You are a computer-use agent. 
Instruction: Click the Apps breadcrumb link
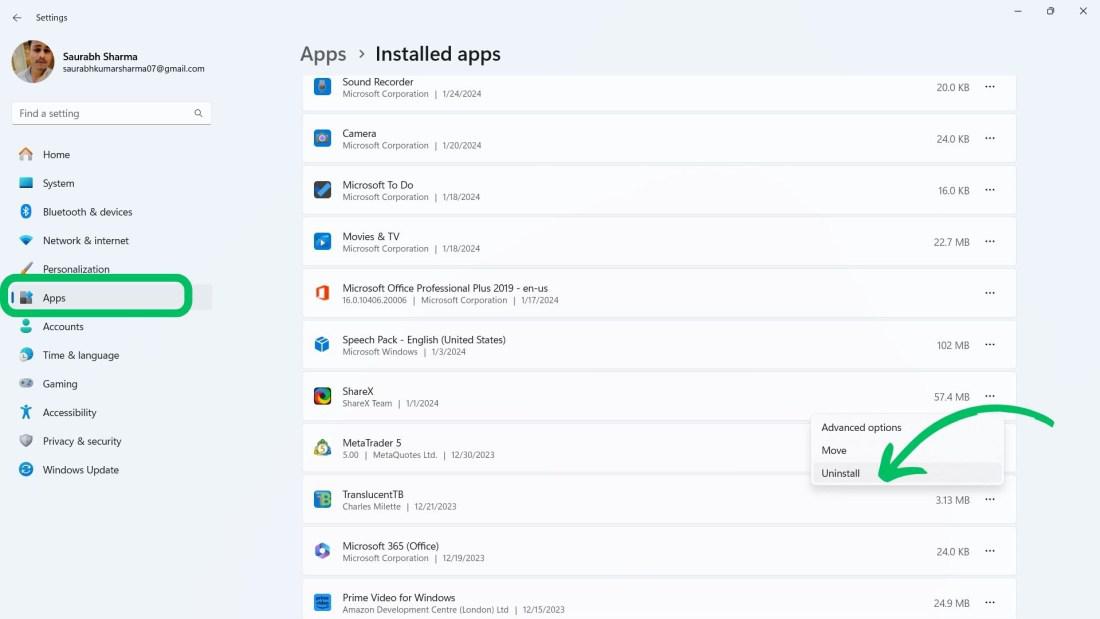[323, 54]
